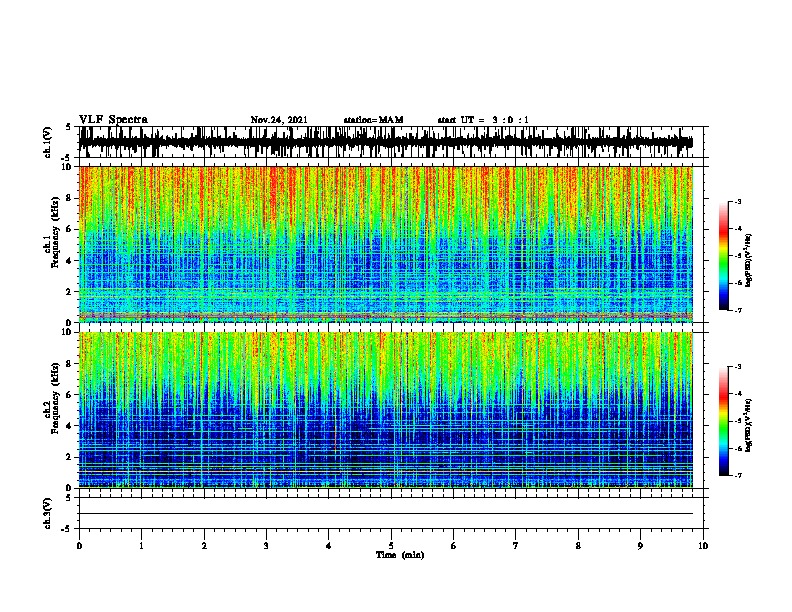The width and height of the screenshot is (792, 612).
Task: Click the "2" kHz tick on ch.2 spectrogram
Action: (x=70, y=457)
